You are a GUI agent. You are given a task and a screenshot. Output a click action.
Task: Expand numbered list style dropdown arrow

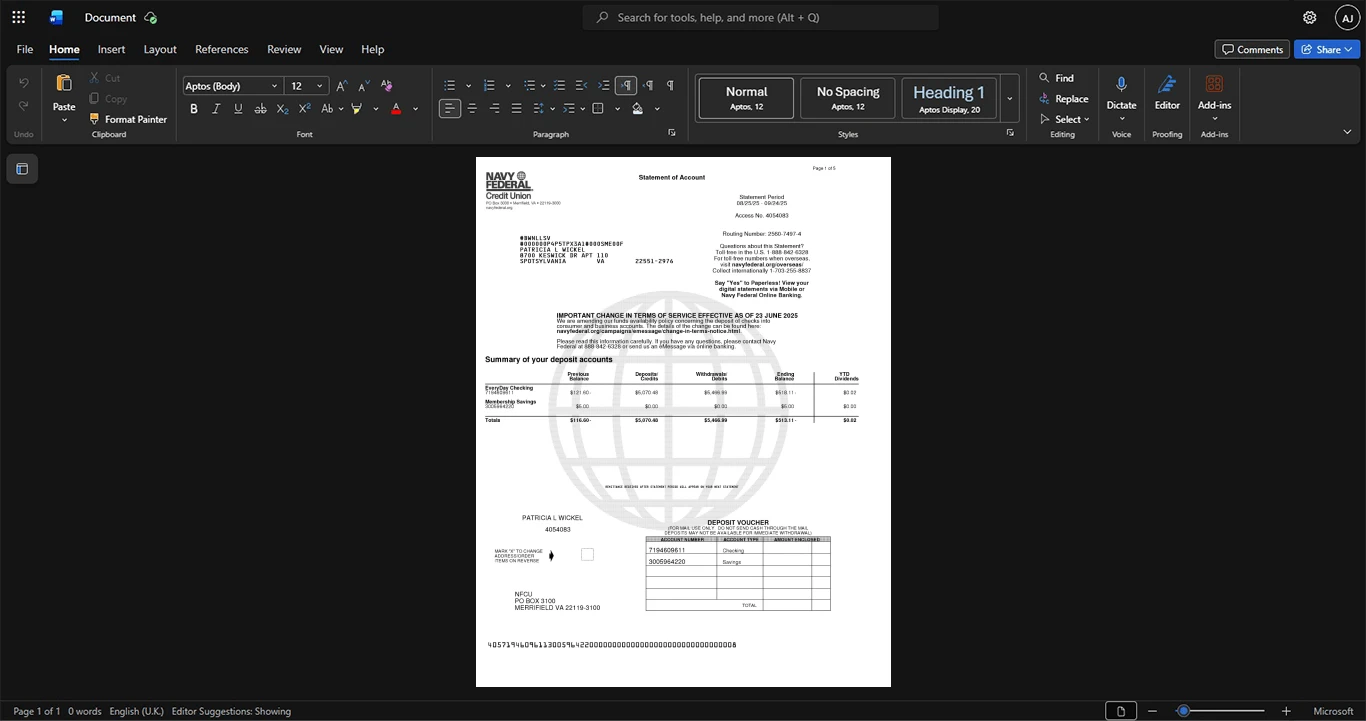(x=508, y=86)
